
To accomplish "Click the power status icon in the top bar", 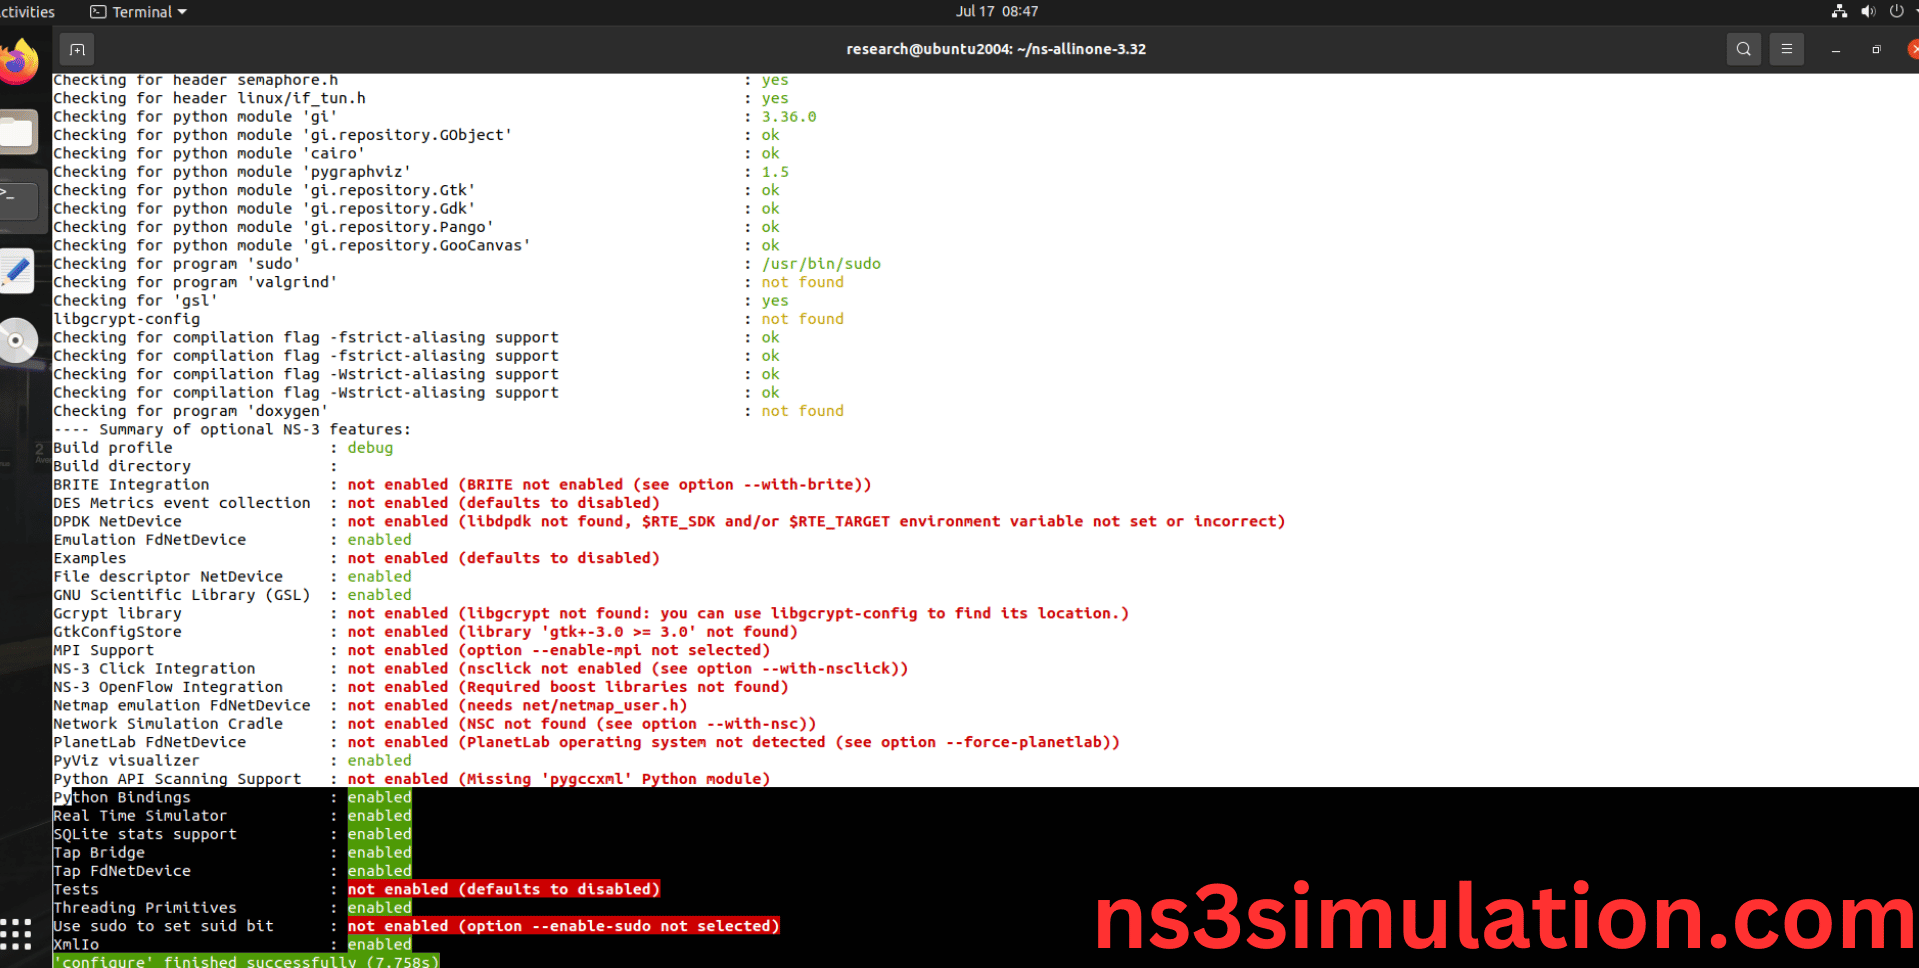I will (1897, 11).
